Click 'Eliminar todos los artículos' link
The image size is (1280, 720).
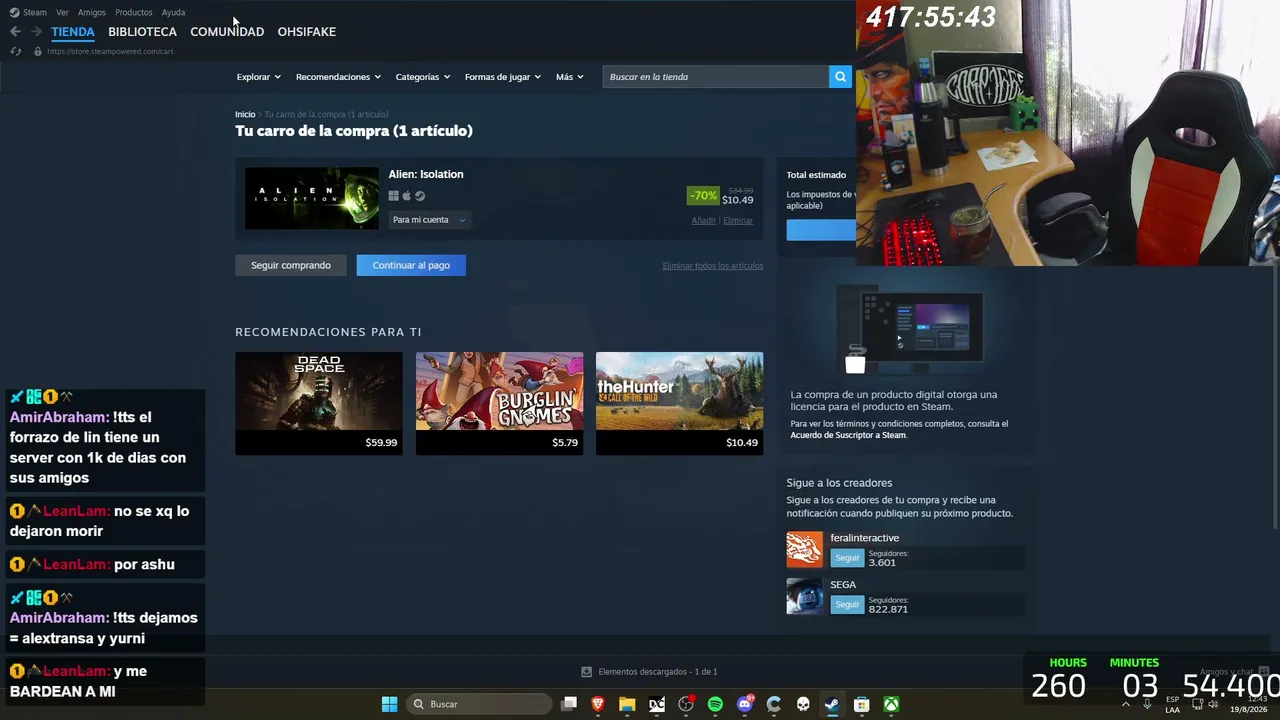(x=713, y=266)
